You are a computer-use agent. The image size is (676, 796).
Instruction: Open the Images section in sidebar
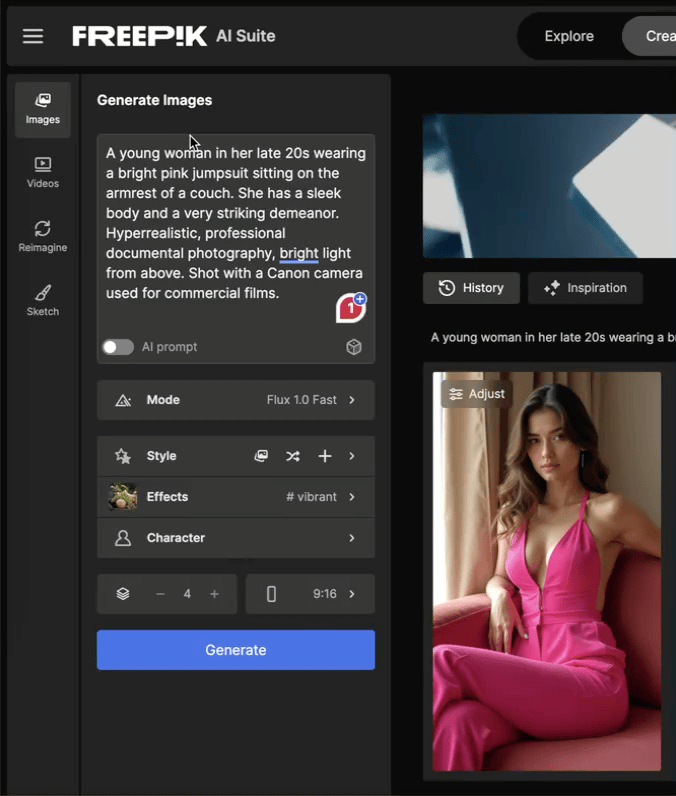point(43,109)
